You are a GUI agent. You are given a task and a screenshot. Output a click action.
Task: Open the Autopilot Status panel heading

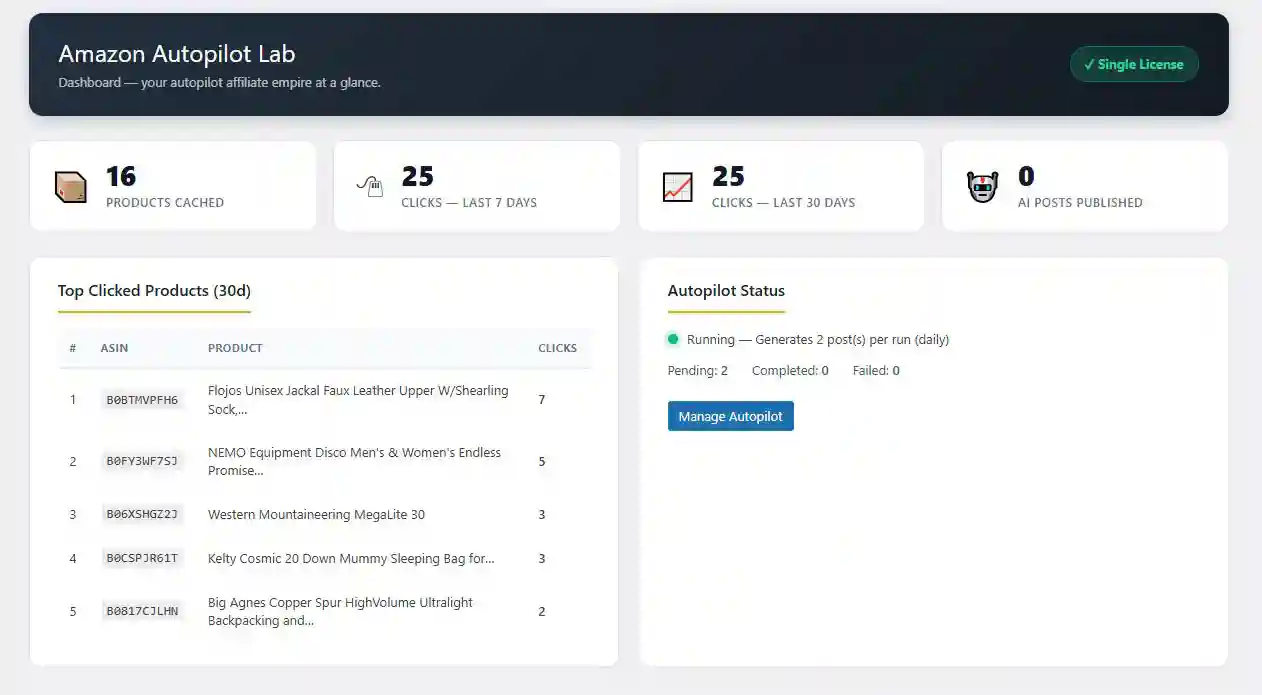(x=726, y=291)
